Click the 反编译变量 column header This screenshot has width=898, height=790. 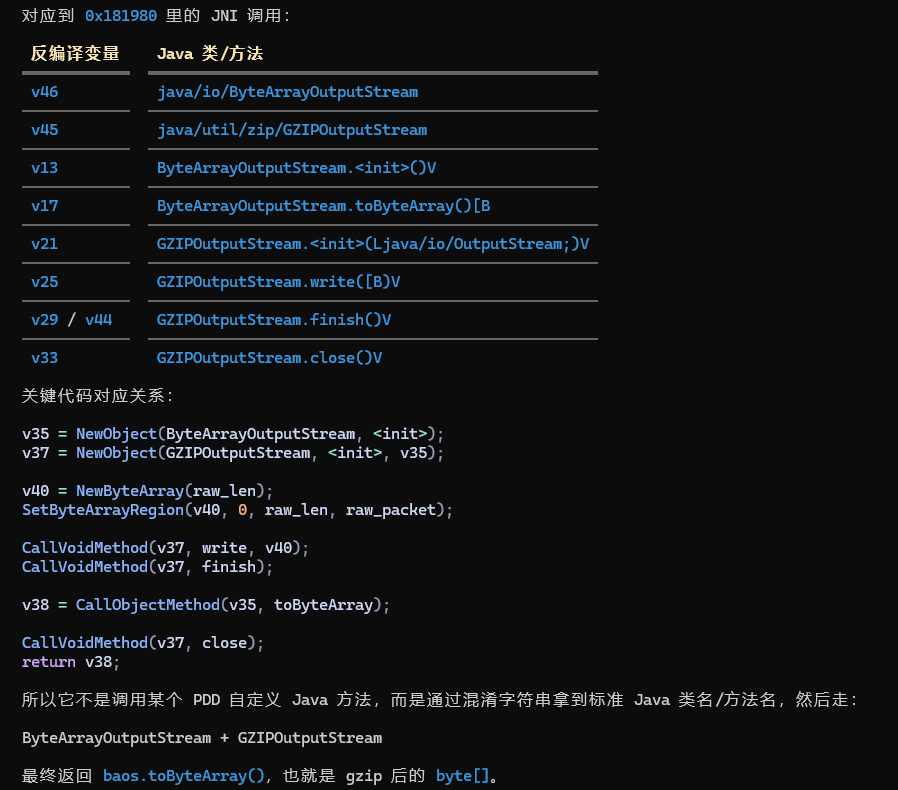[x=75, y=53]
